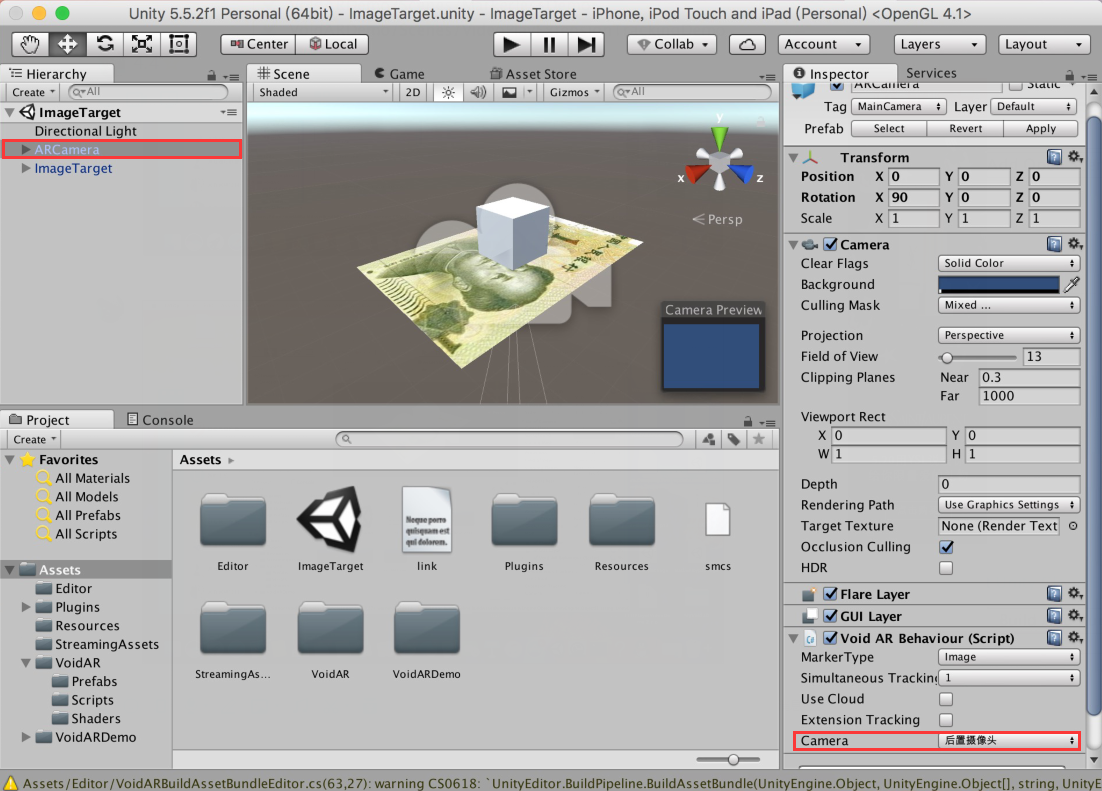Open Gizmos dropdown
The height and width of the screenshot is (791, 1102).
tap(574, 92)
